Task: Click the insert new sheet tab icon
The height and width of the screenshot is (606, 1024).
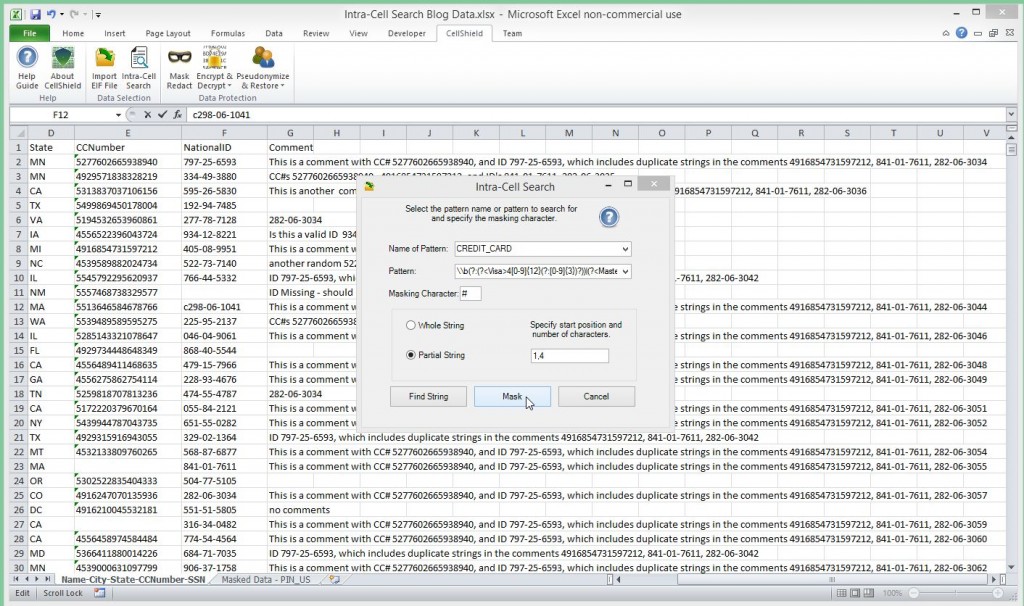Action: (334, 579)
